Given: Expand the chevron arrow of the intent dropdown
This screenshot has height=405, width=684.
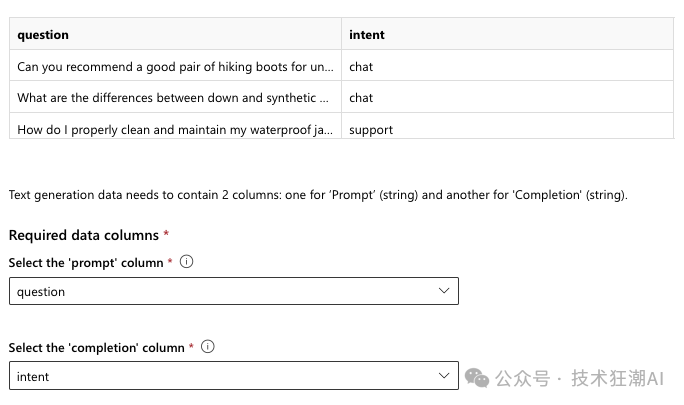Looking at the screenshot, I should 444,376.
